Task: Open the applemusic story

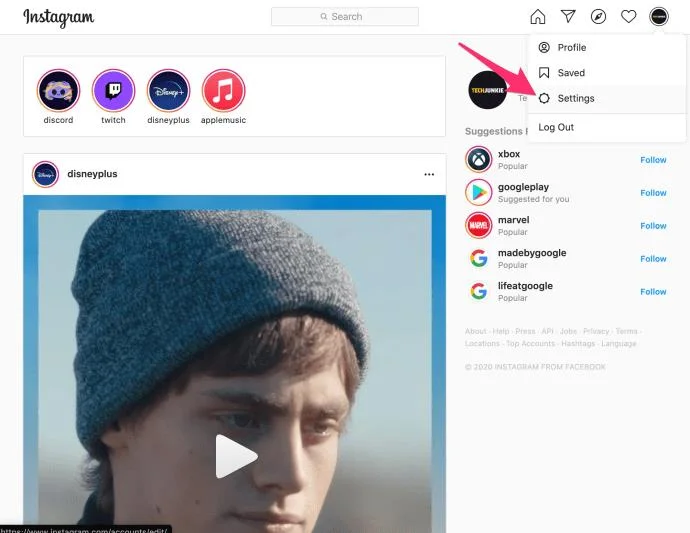Action: (224, 90)
